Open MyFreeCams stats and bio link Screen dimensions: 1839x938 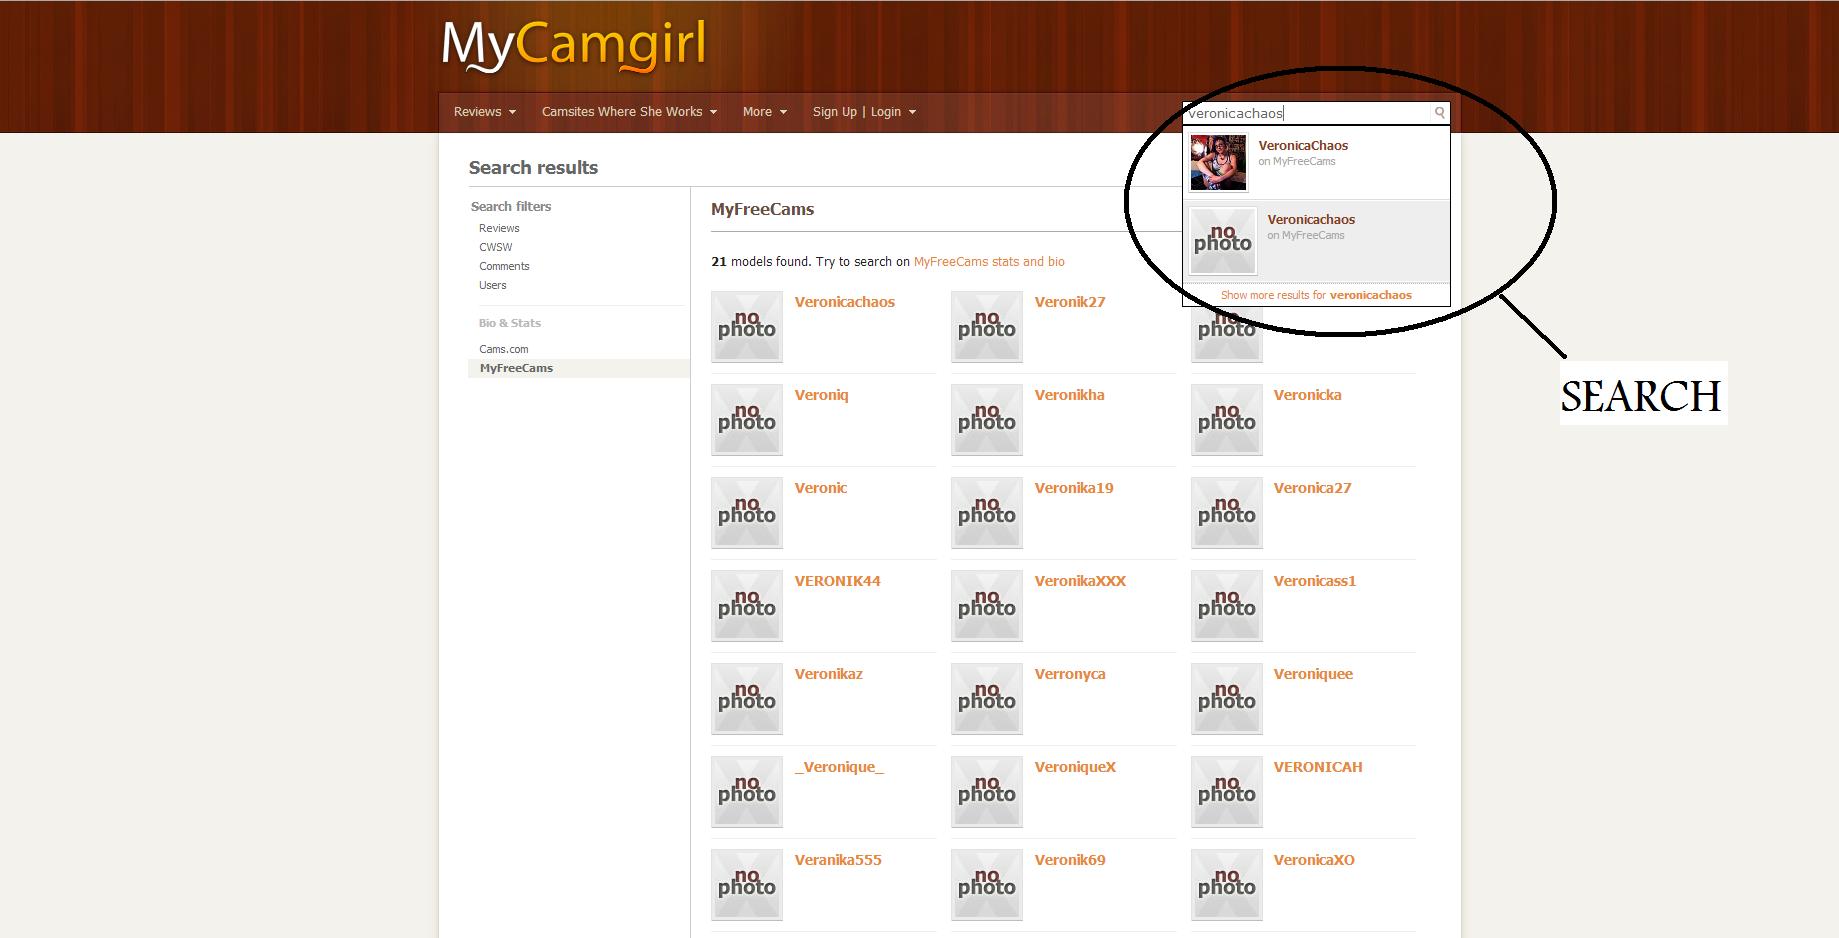(989, 262)
